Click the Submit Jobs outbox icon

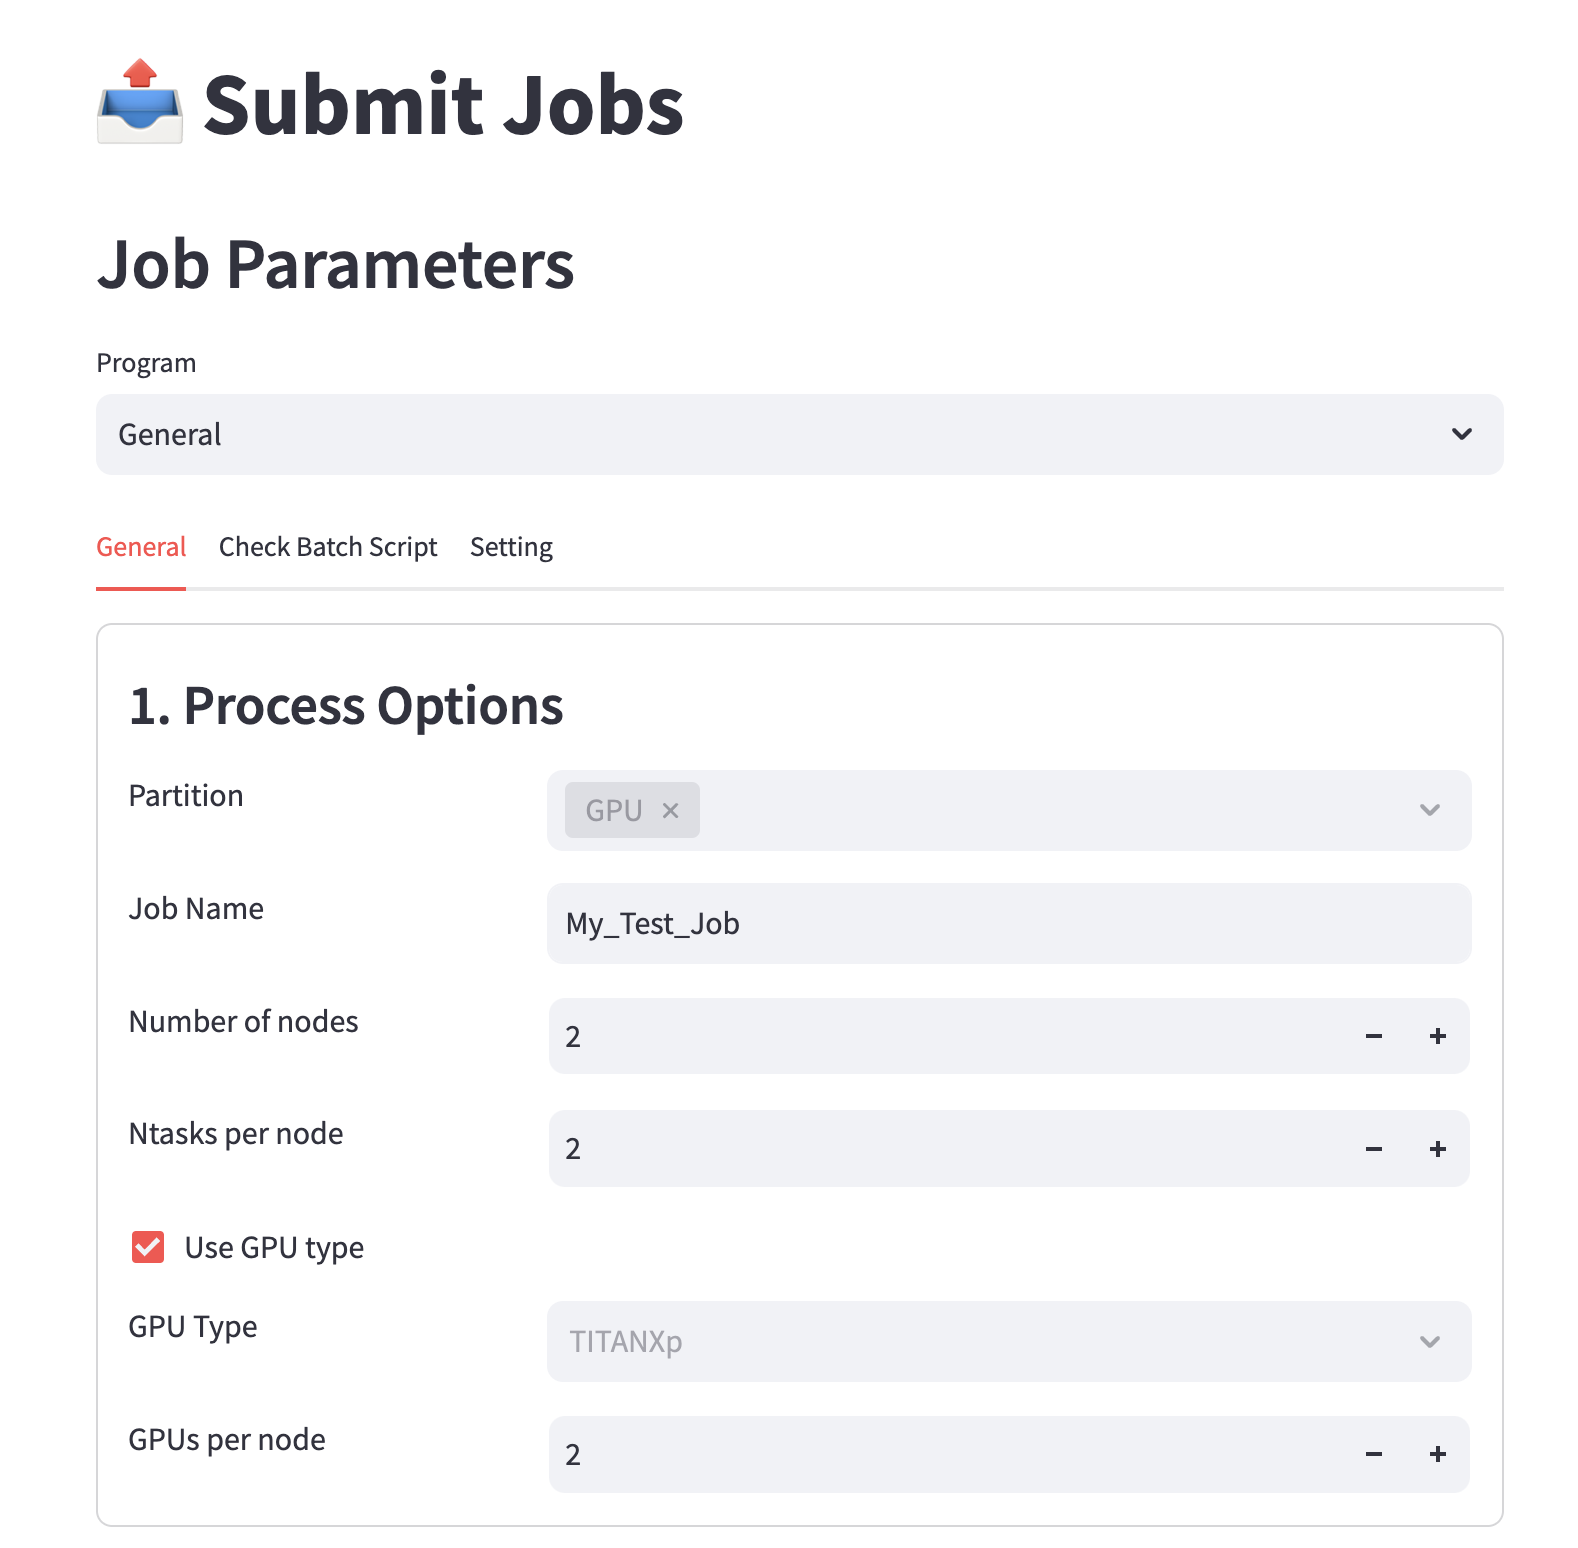tap(140, 103)
